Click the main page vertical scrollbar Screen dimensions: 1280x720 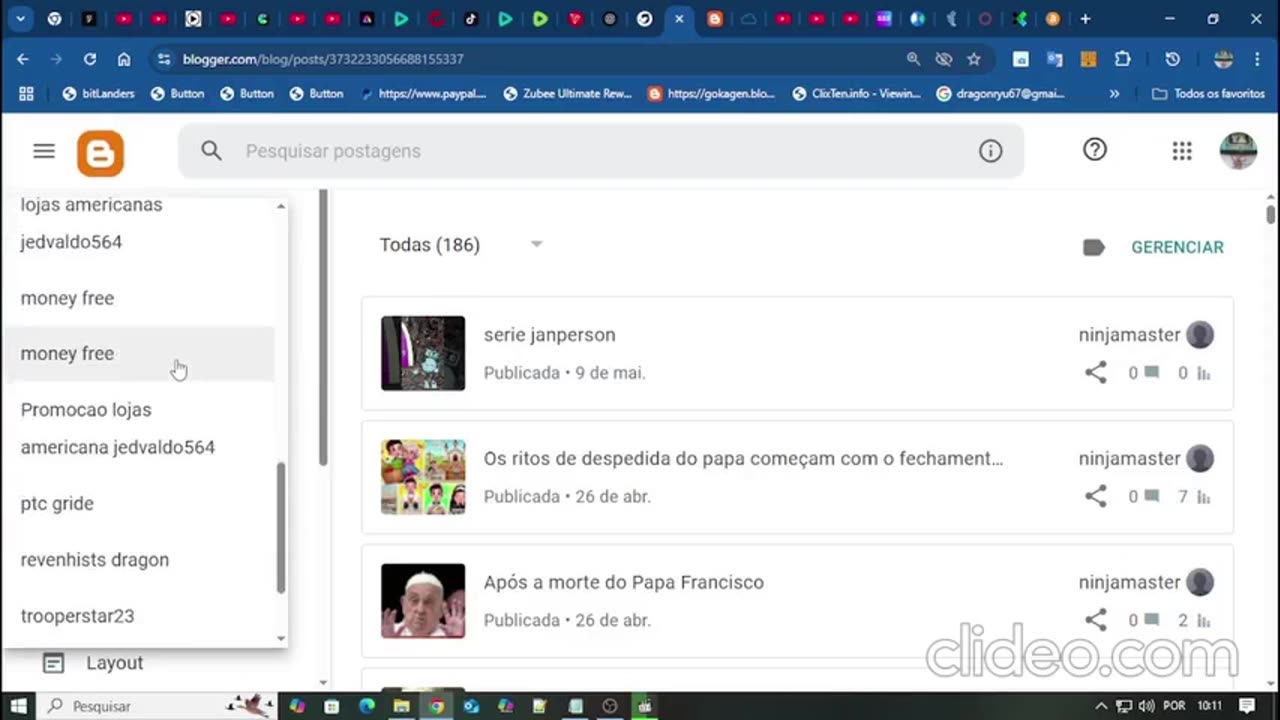coord(1271,214)
